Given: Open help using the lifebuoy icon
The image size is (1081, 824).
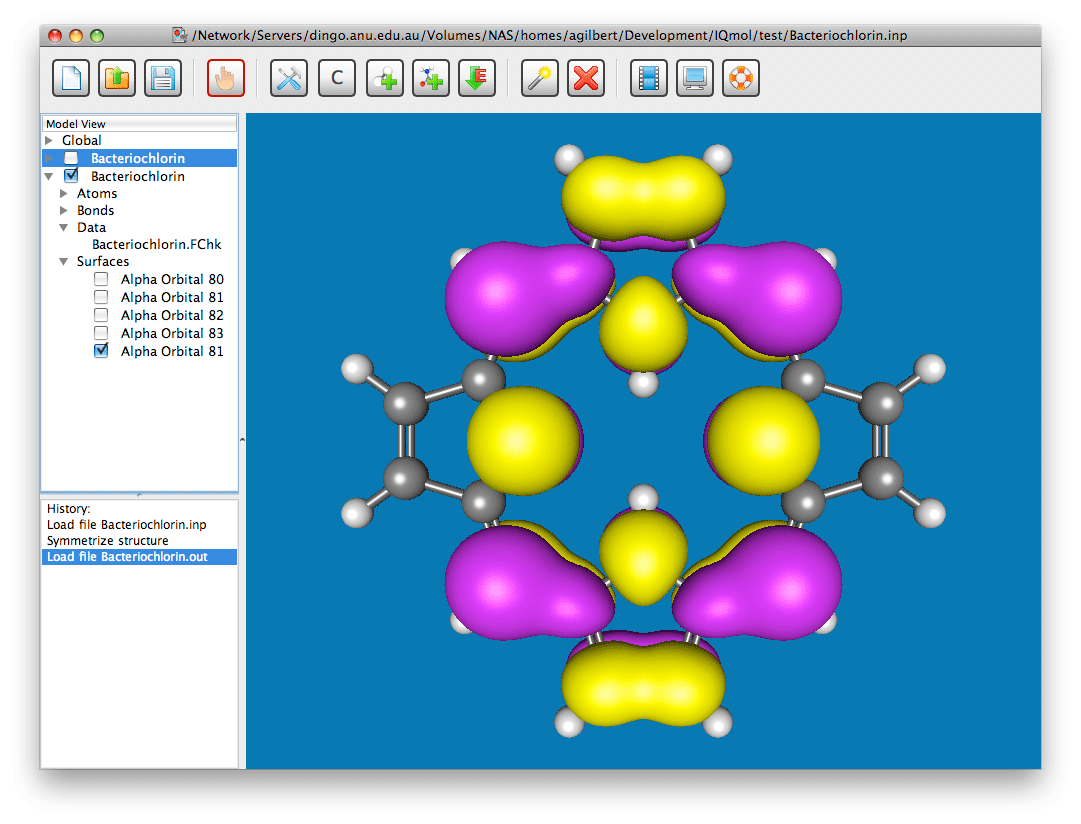Looking at the screenshot, I should tap(741, 78).
